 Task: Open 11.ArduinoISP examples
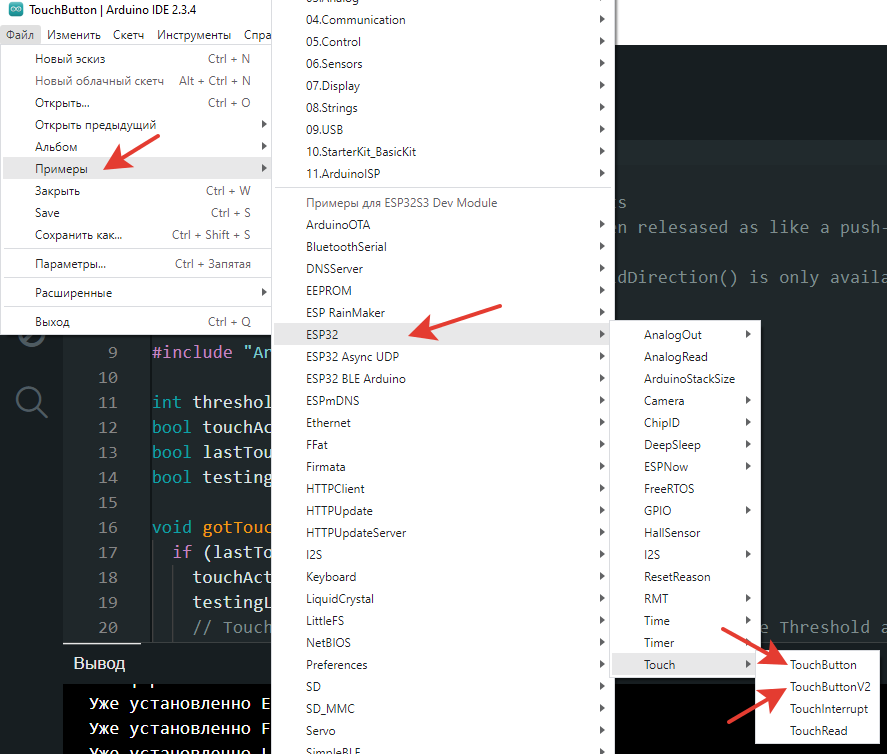[x=442, y=174]
